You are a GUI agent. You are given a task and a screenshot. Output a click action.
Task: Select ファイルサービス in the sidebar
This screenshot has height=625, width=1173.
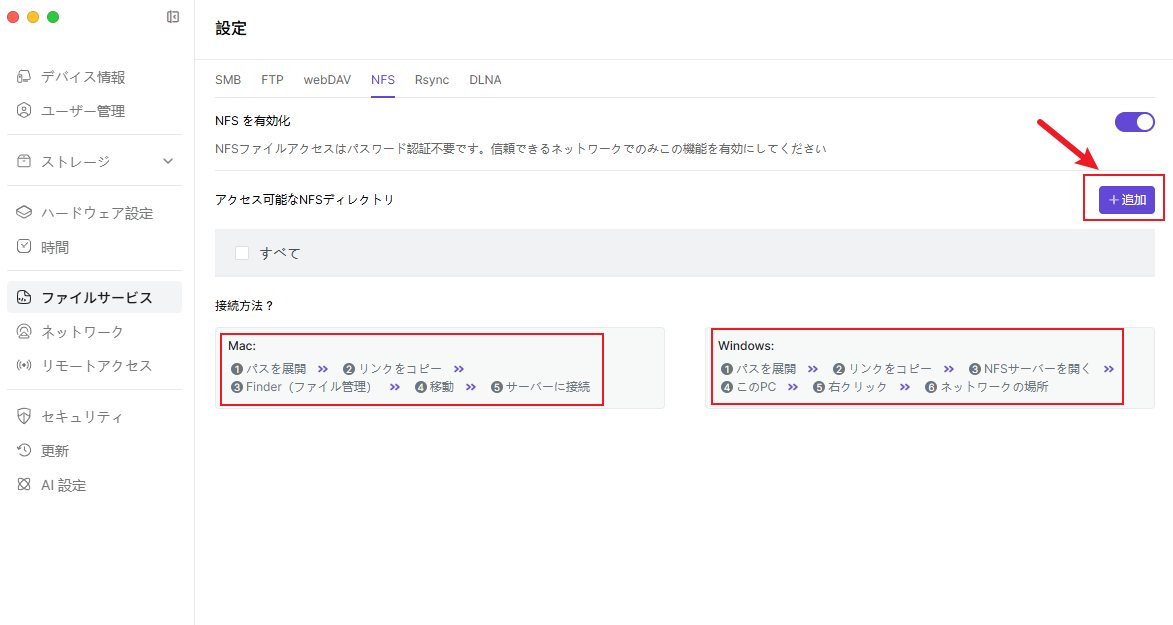click(x=95, y=298)
